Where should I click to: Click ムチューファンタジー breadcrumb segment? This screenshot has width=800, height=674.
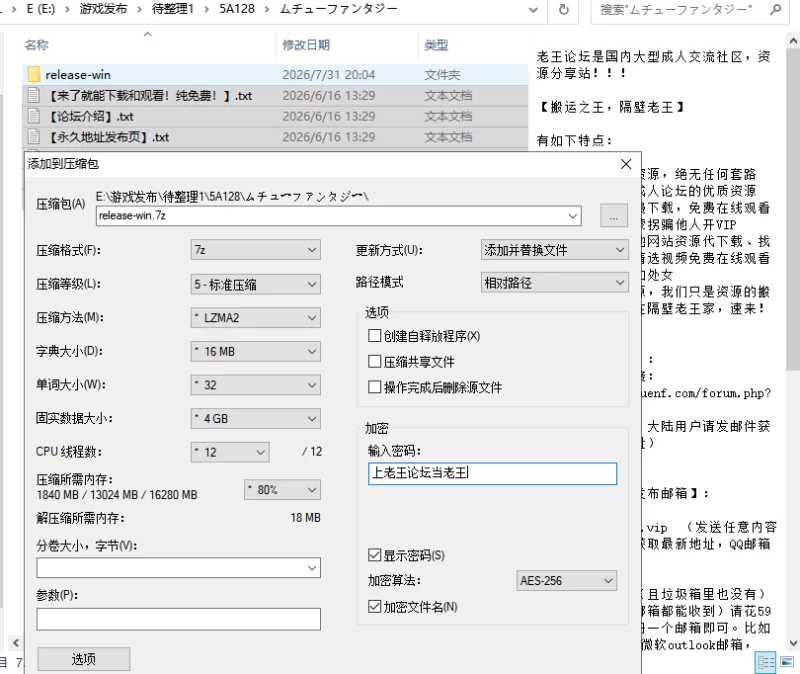pyautogui.click(x=338, y=9)
